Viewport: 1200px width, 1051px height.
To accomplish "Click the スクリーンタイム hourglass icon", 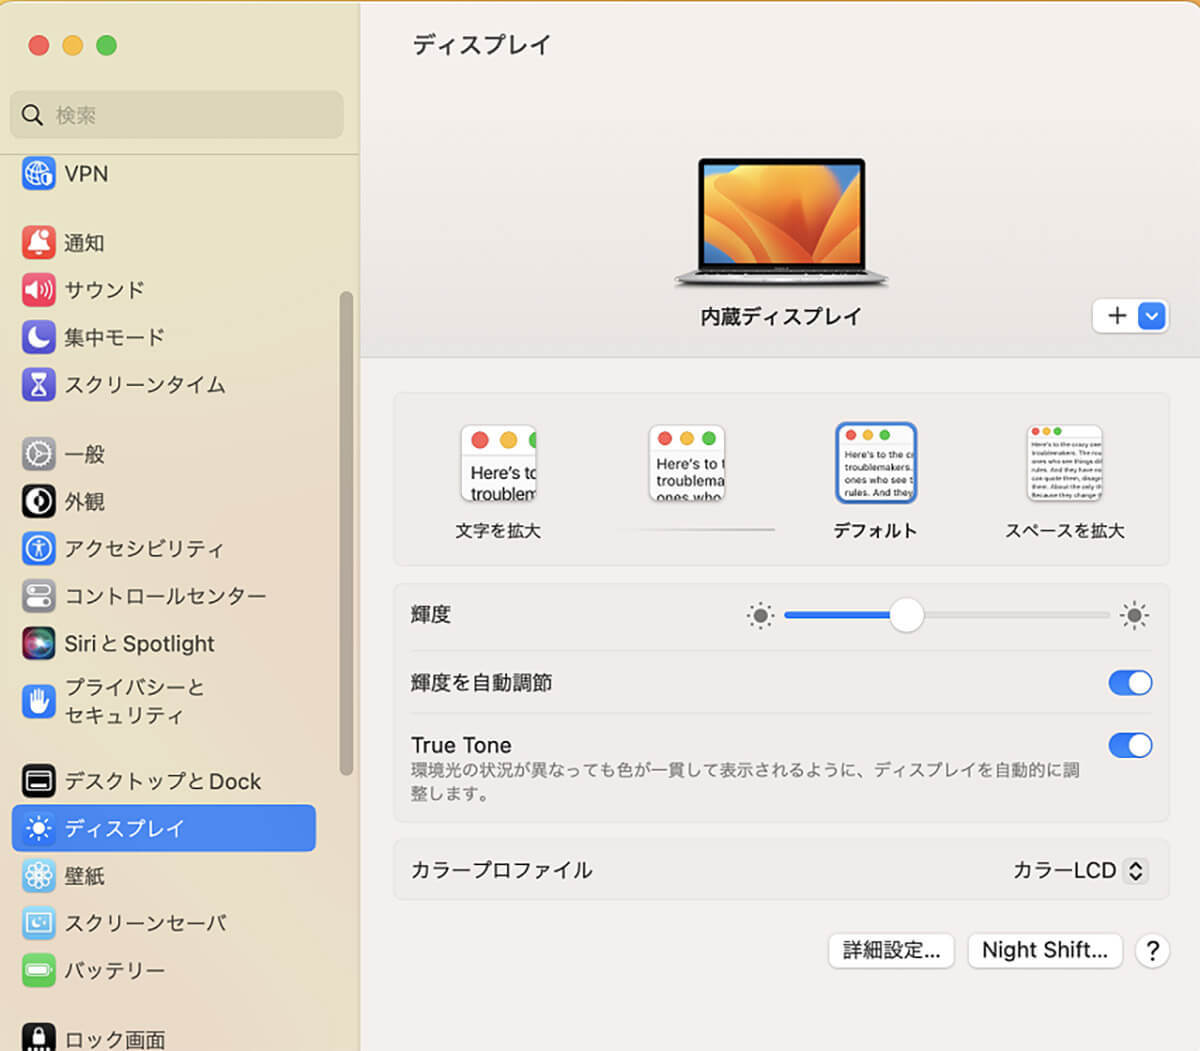I will (38, 385).
